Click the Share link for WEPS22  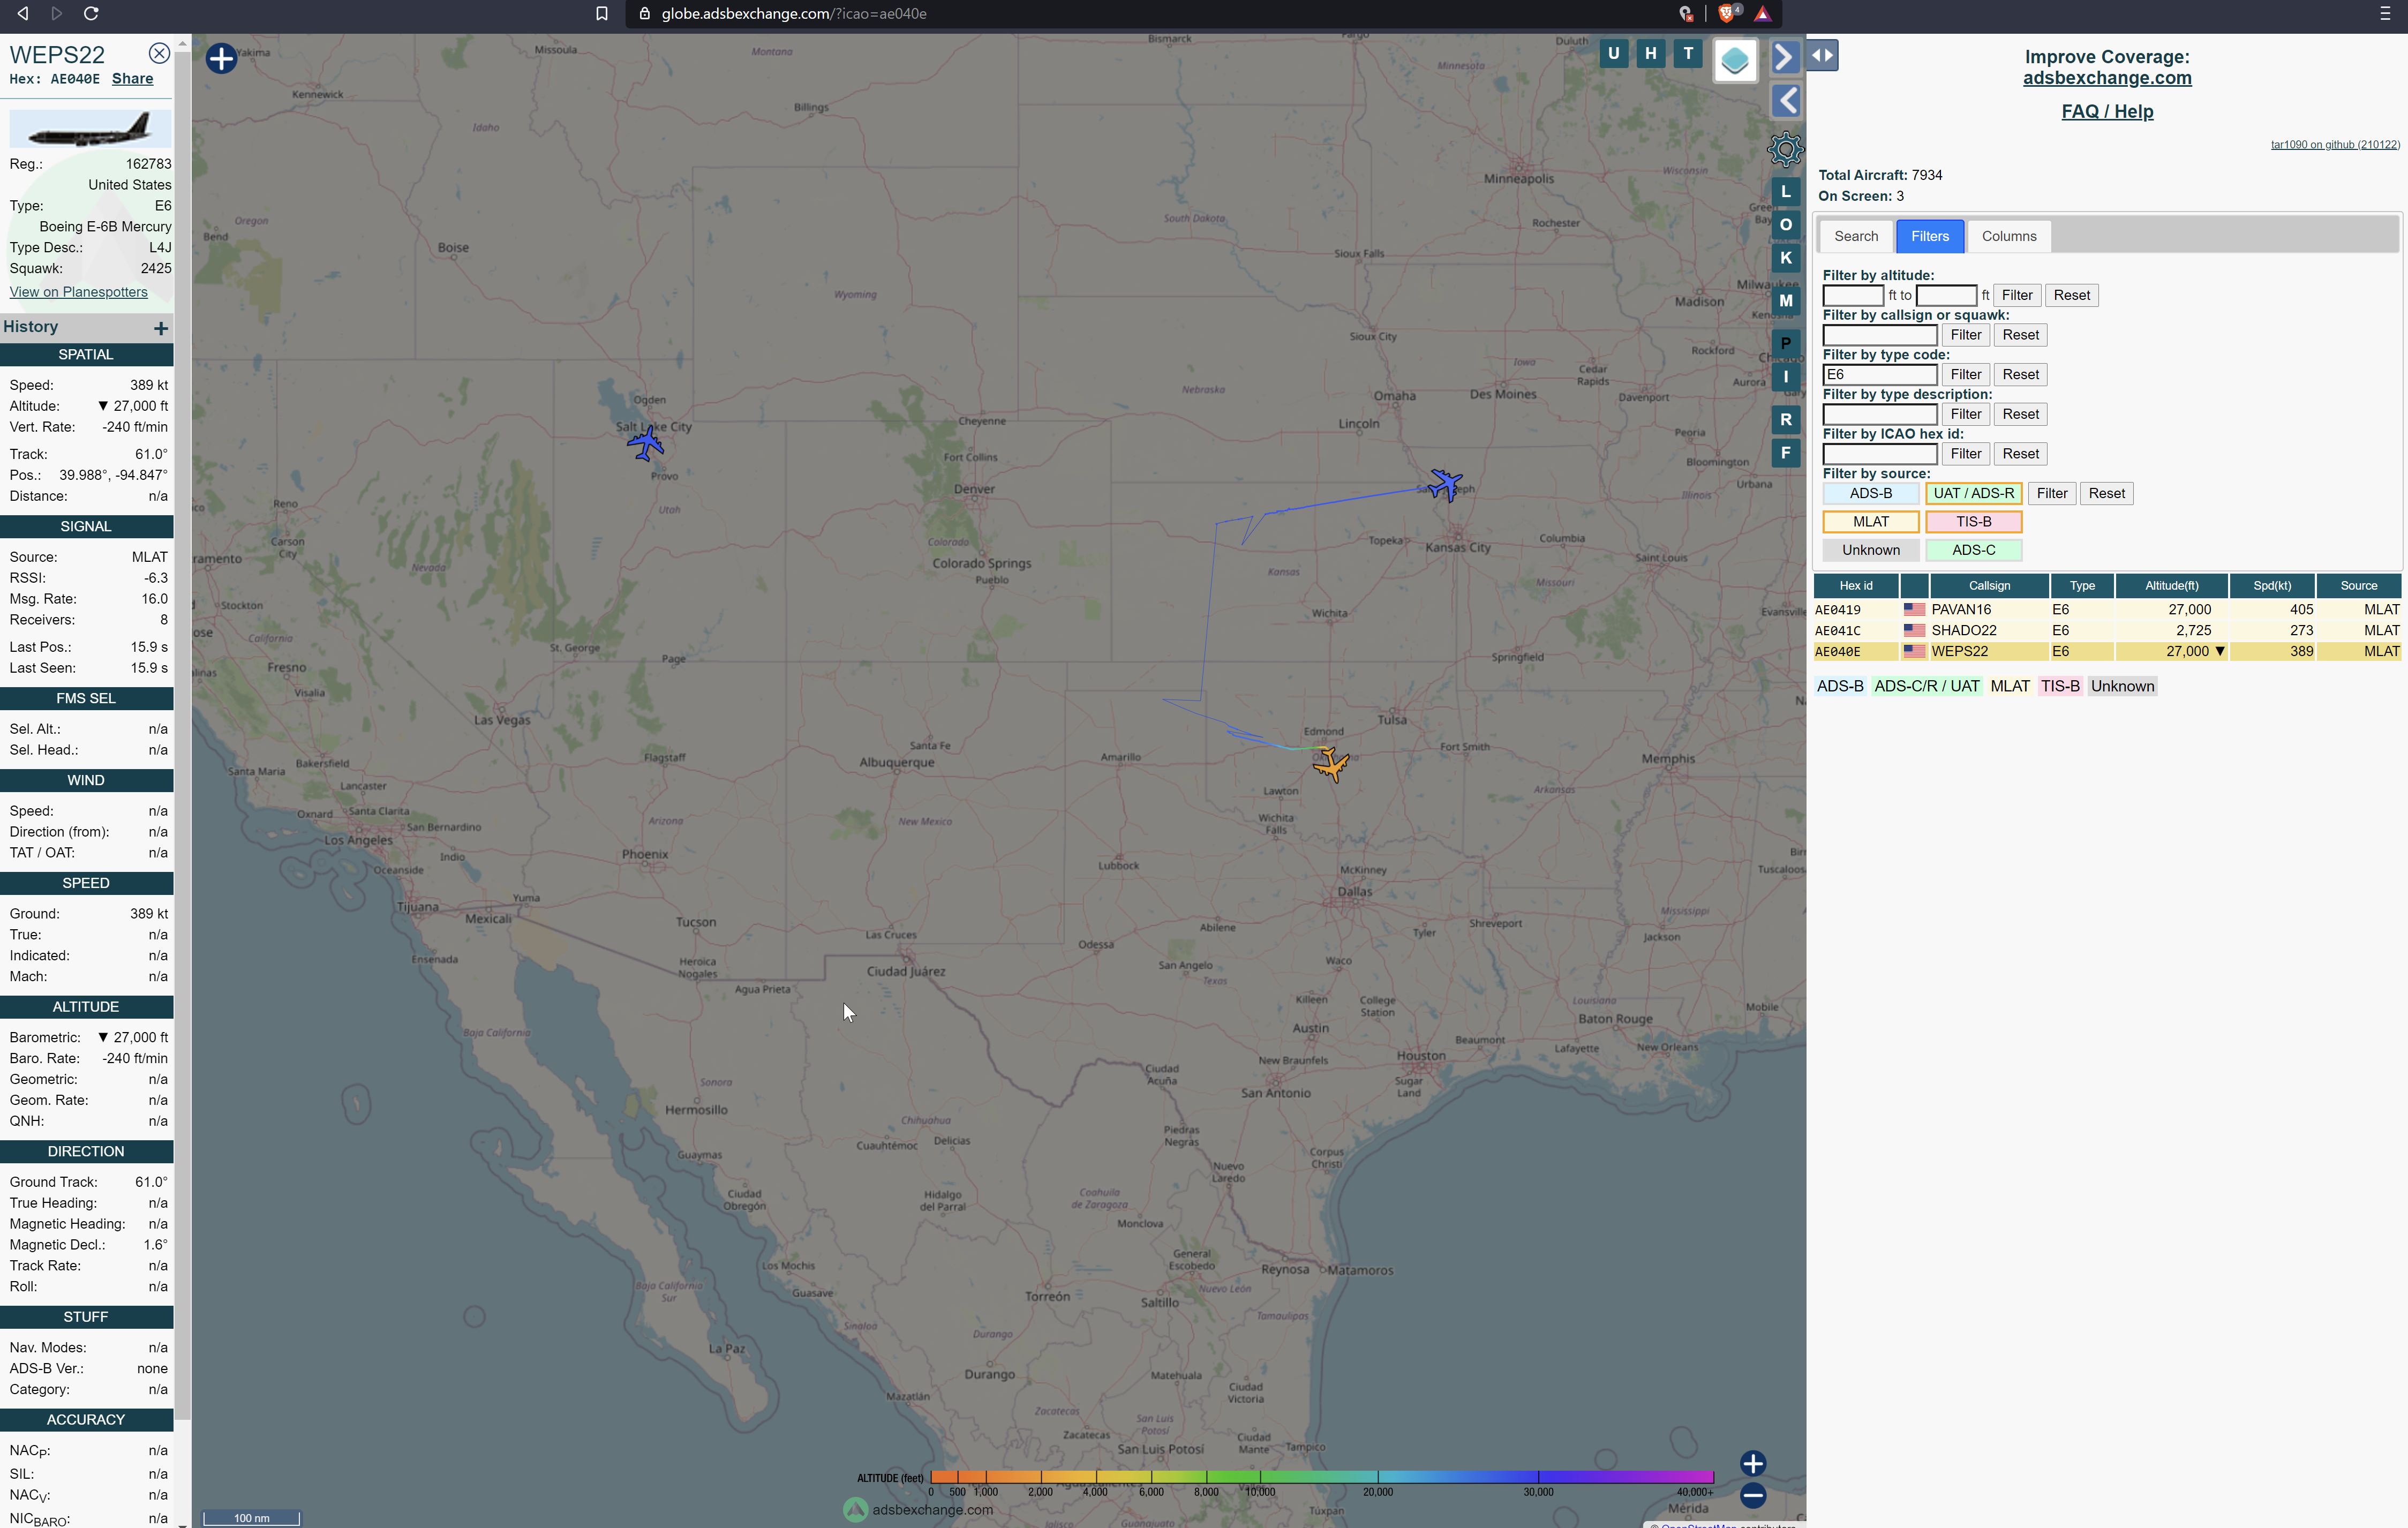point(132,79)
